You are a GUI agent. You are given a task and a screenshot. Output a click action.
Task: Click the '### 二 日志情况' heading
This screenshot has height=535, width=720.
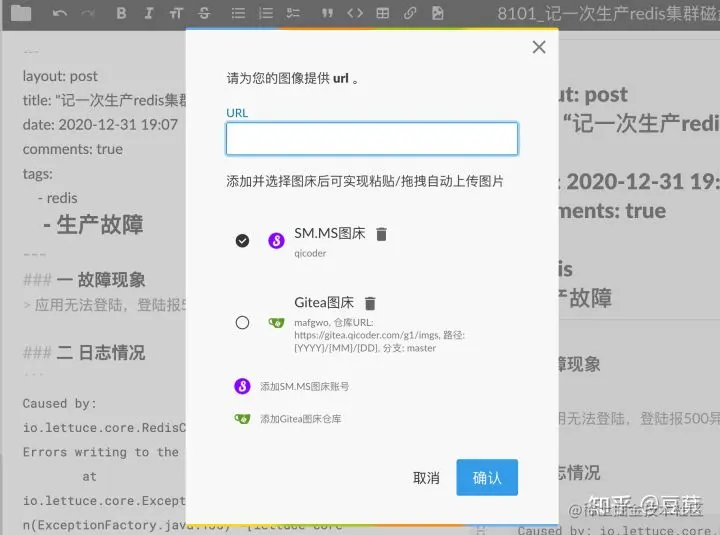[84, 353]
